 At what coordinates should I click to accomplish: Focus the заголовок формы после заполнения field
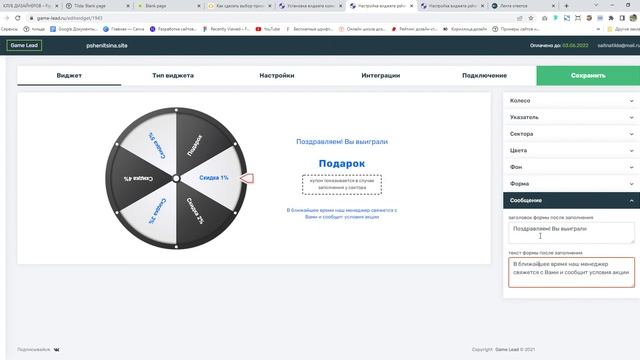pos(571,233)
